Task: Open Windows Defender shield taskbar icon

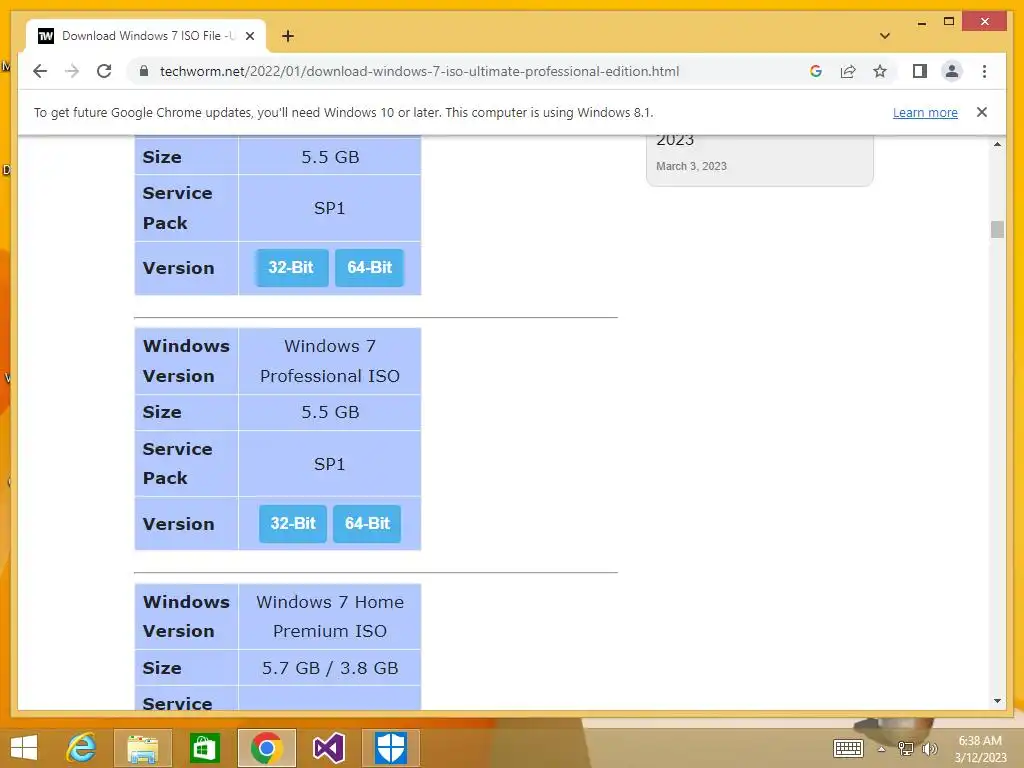Action: click(391, 748)
